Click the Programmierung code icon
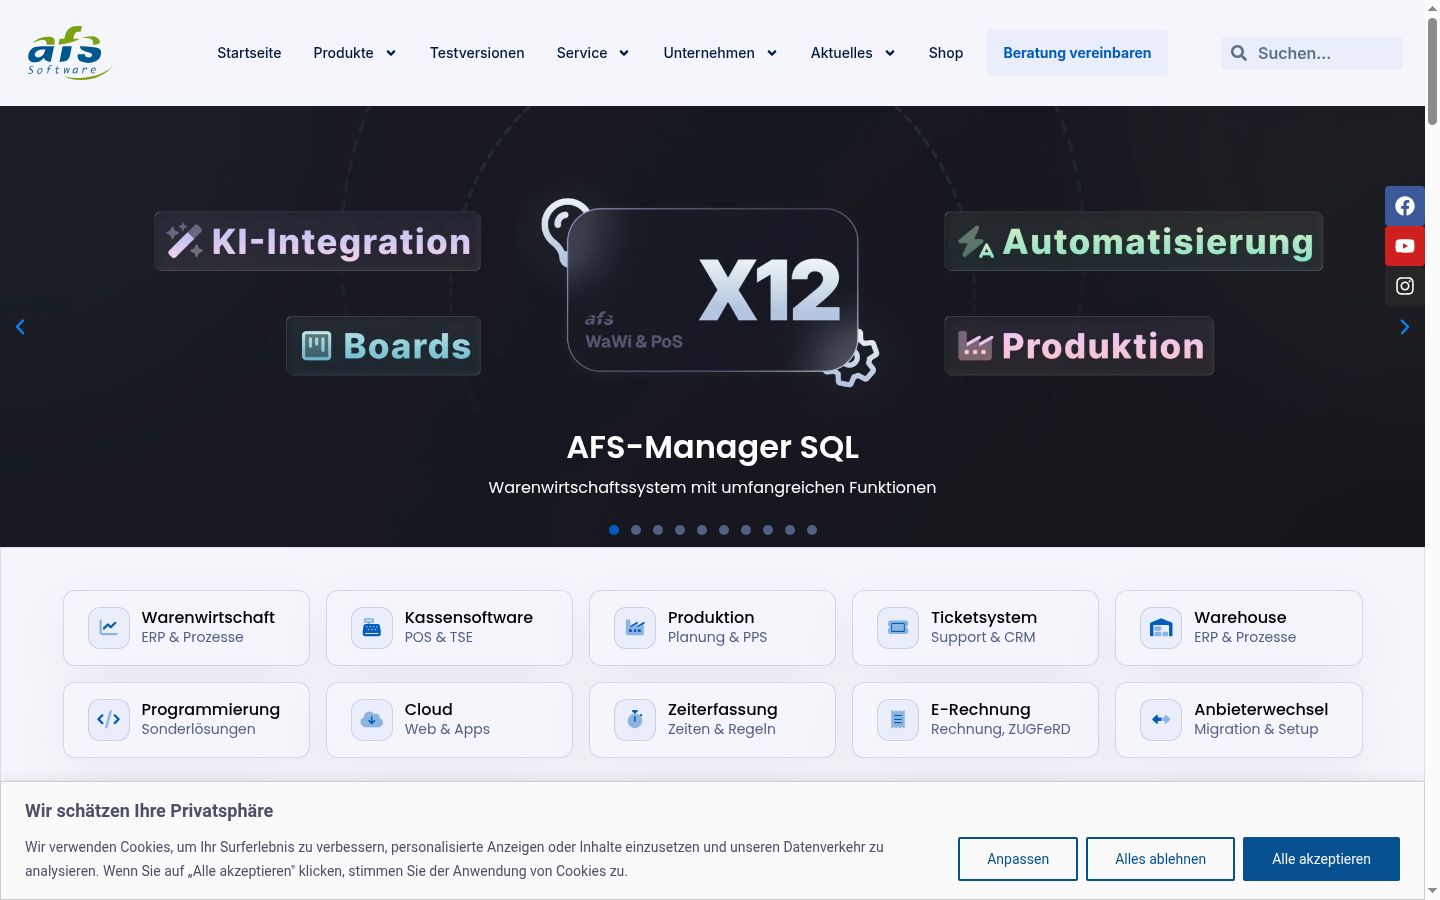Viewport: 1440px width, 900px height. (x=109, y=720)
